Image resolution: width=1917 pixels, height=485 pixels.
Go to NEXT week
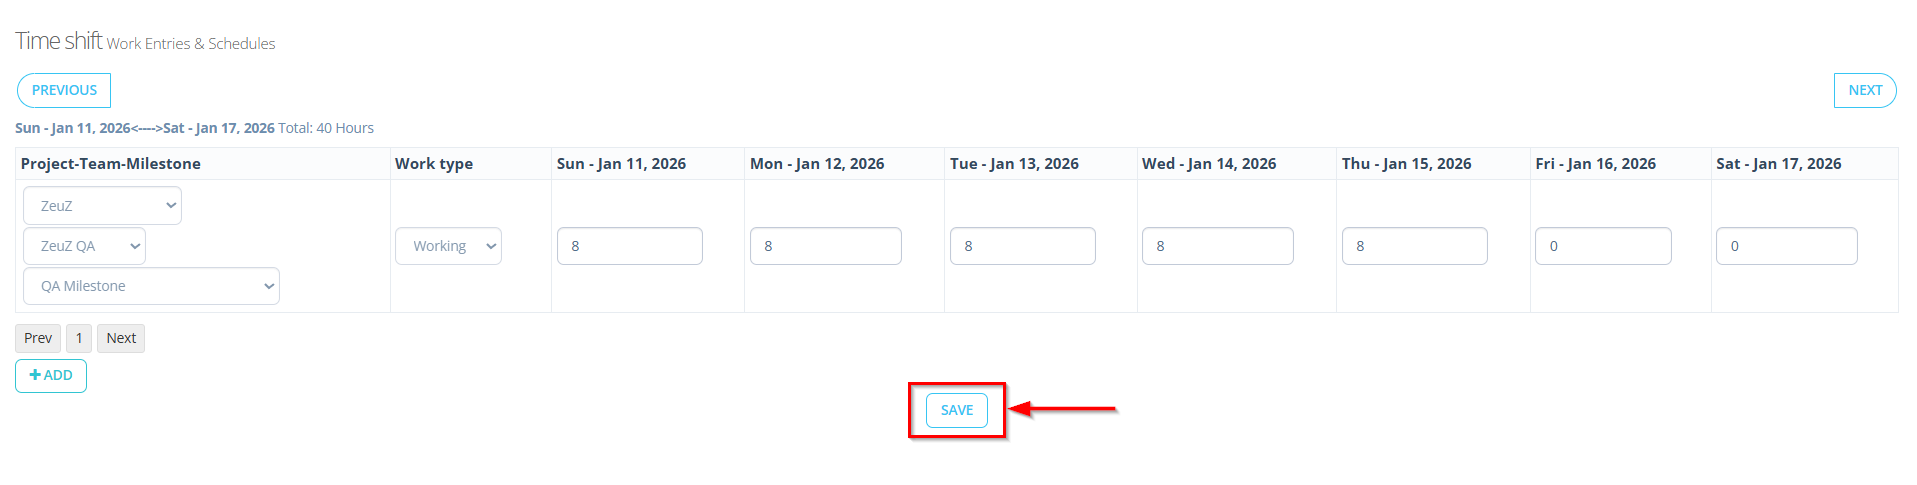coord(1864,90)
